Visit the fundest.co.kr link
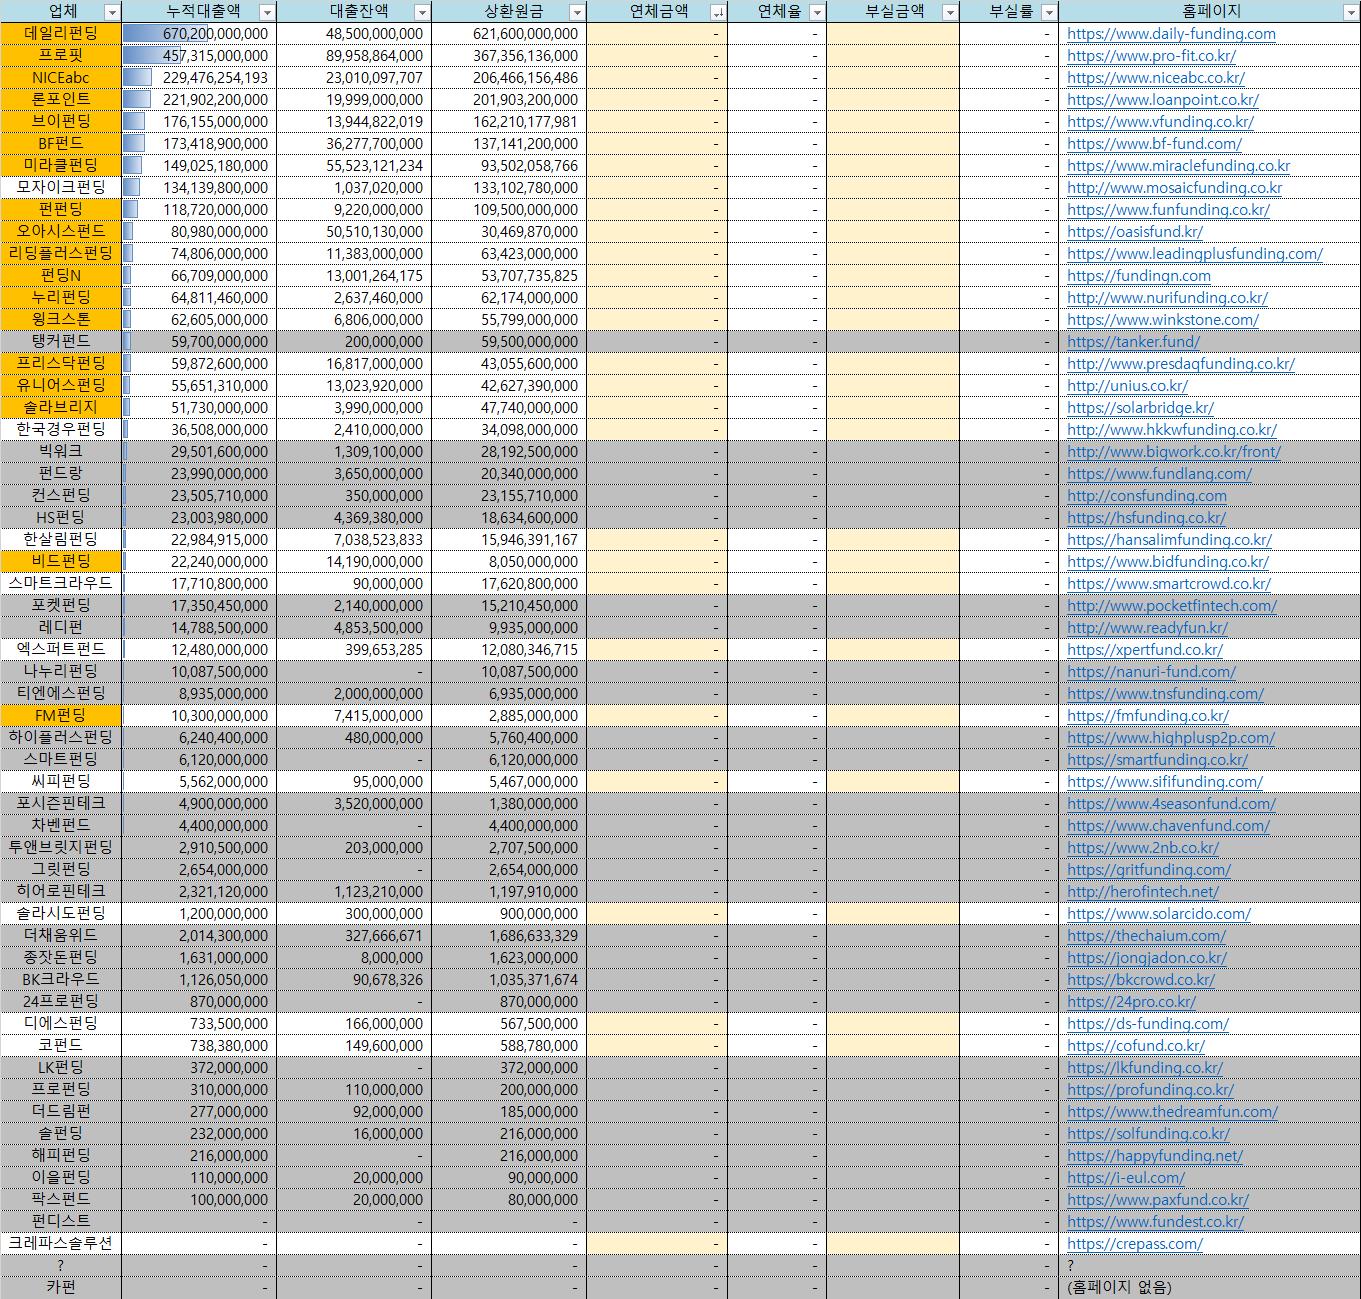Image resolution: width=1361 pixels, height=1299 pixels. (x=1156, y=1222)
